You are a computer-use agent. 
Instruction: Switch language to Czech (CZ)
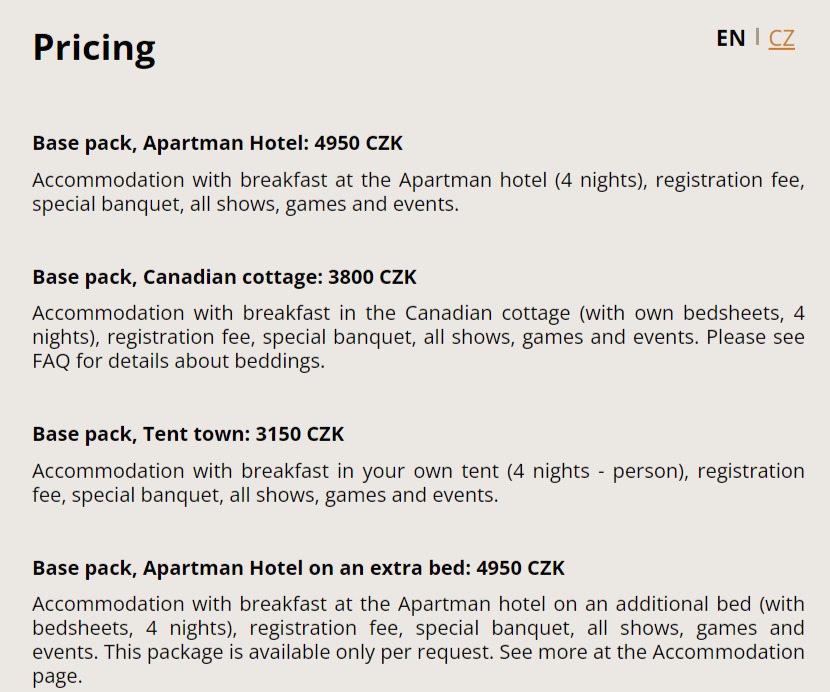tap(781, 38)
